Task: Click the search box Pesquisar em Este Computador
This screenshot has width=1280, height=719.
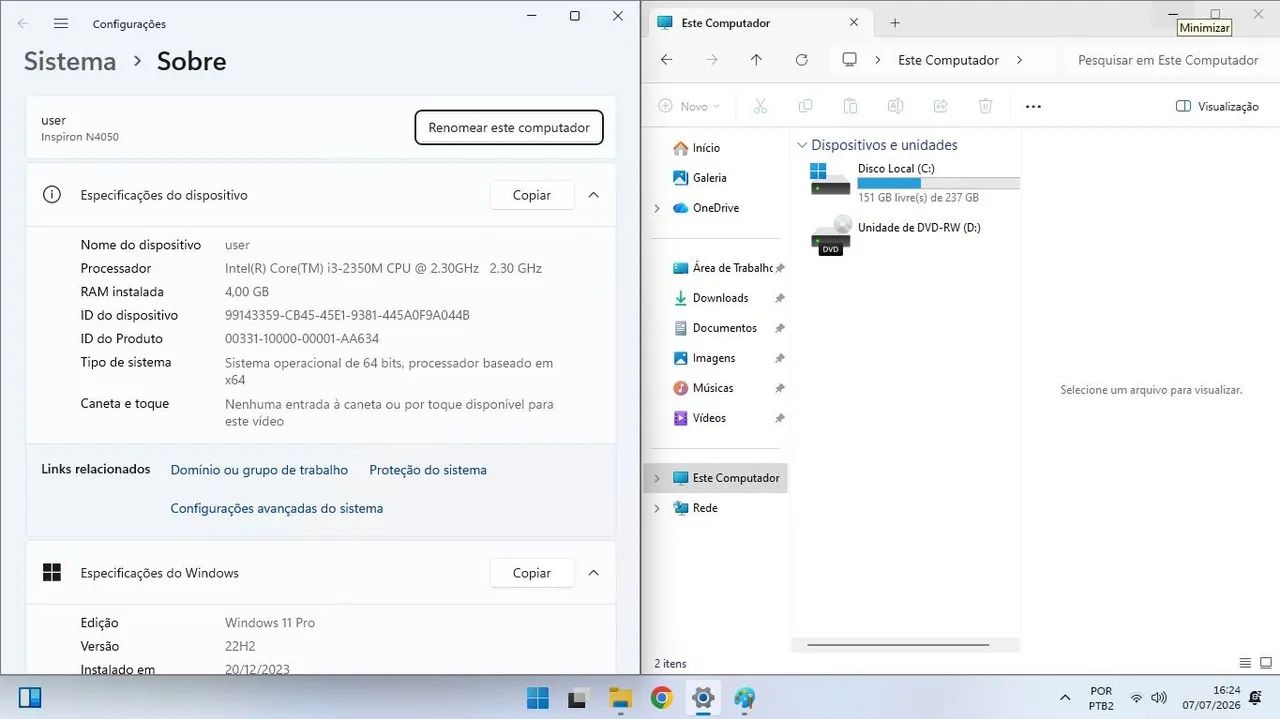Action: [x=1168, y=60]
